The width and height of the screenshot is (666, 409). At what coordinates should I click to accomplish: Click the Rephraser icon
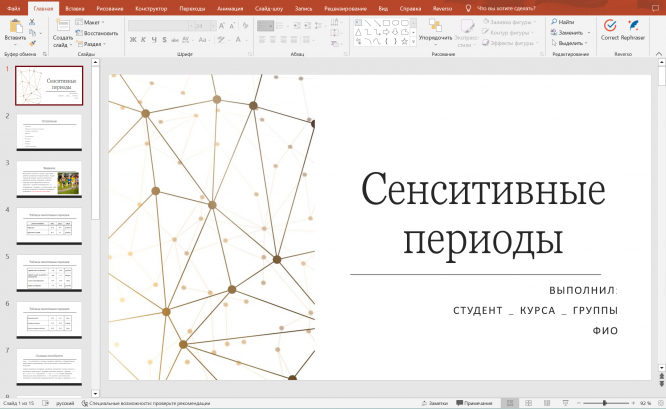coord(633,26)
